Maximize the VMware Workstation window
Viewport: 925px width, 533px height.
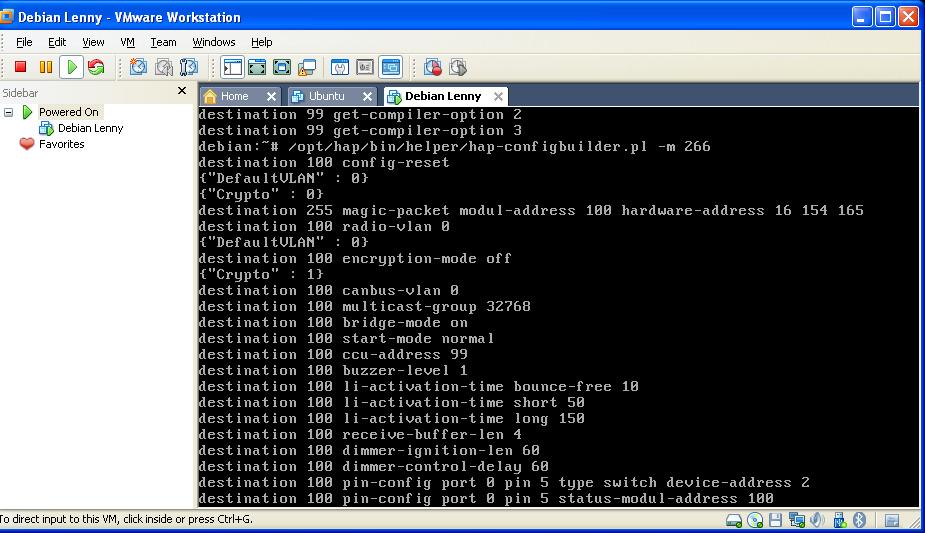[885, 17]
